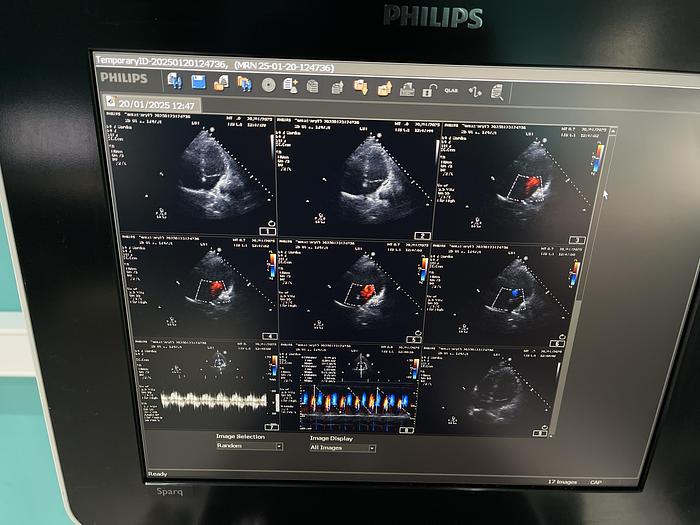
Task: Click the number 1 badge on first thumbnail
Action: 267,231
